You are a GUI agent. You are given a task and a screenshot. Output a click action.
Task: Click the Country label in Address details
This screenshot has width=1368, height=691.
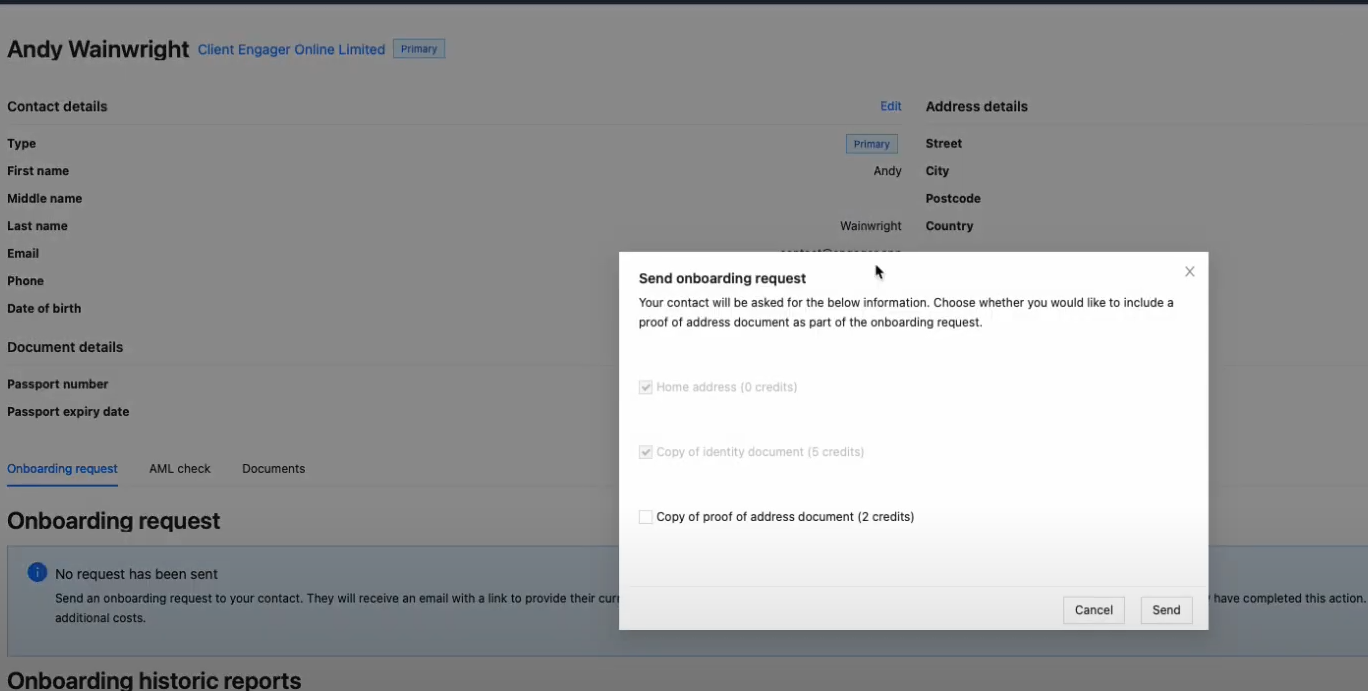[949, 226]
